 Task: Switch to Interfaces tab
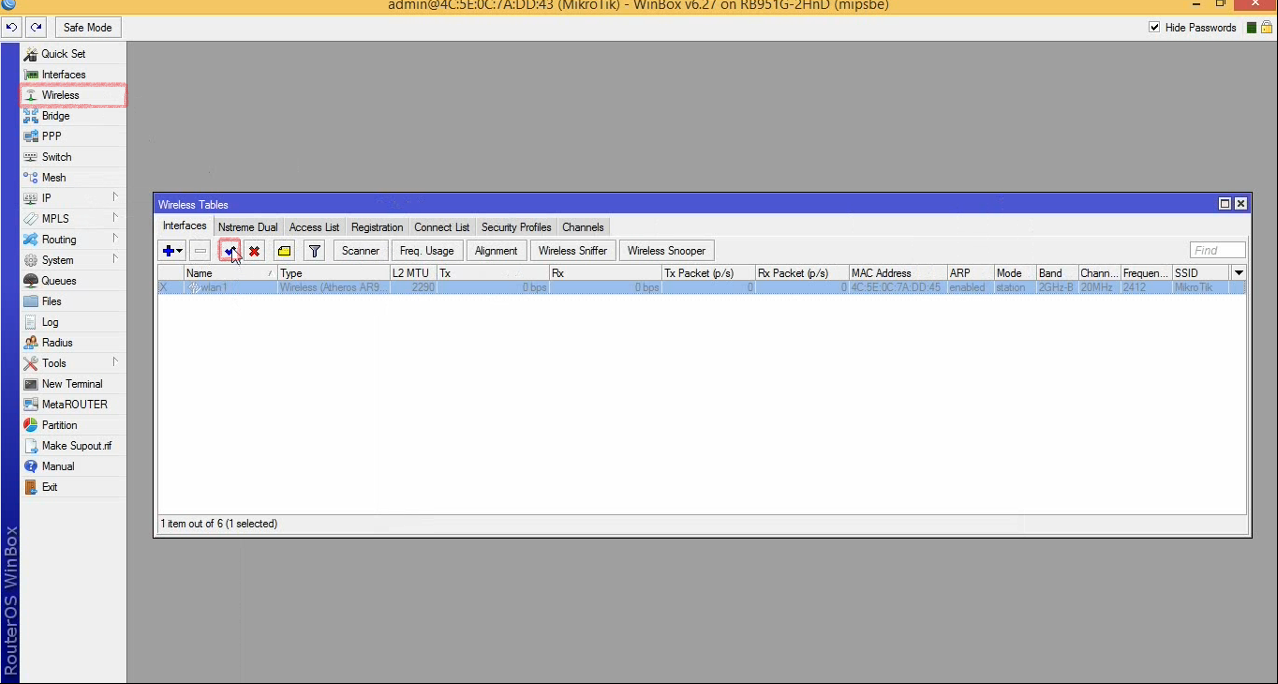185,226
